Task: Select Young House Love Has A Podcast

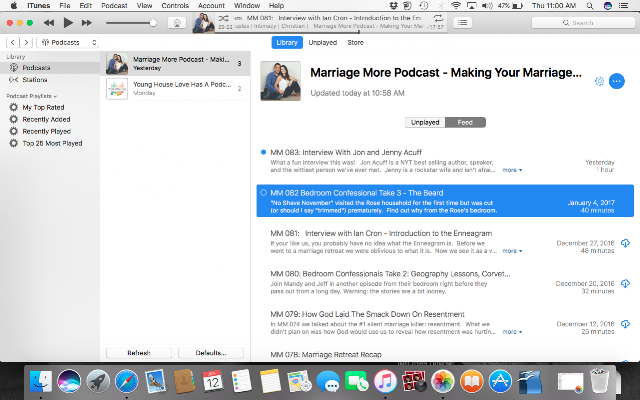Action: pyautogui.click(x=175, y=88)
